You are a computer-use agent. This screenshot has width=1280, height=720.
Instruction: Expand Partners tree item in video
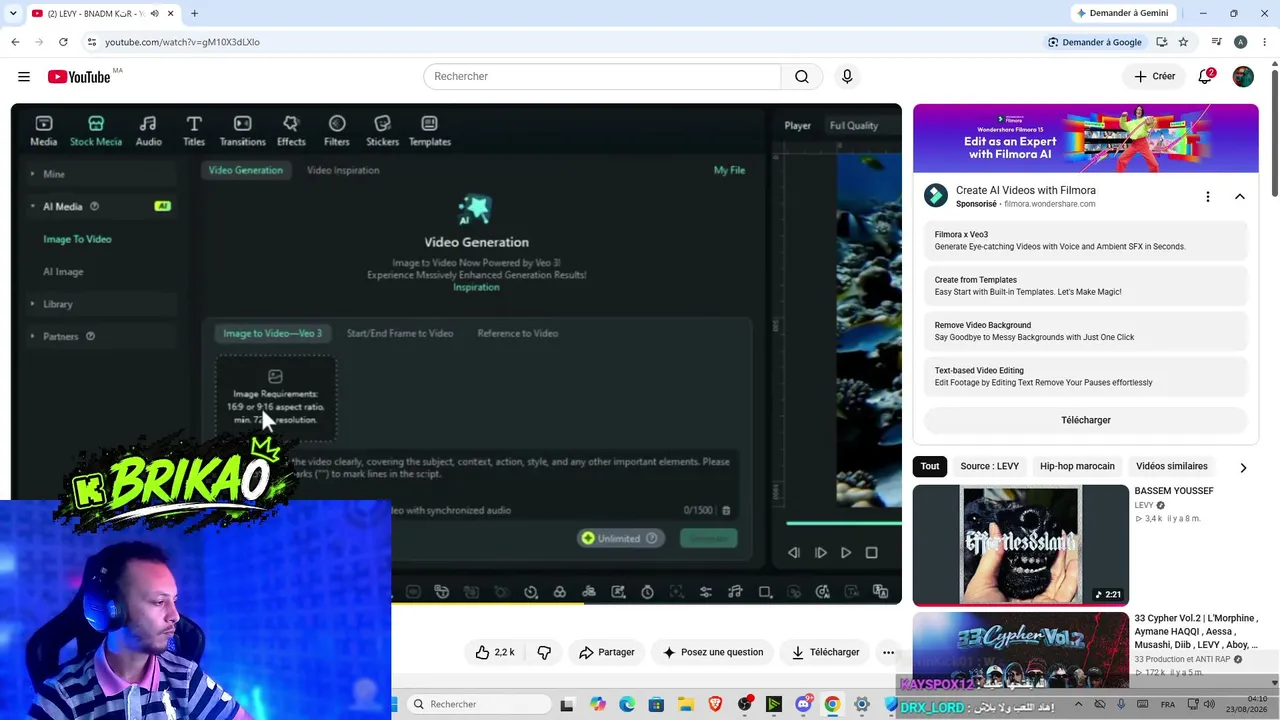pyautogui.click(x=32, y=336)
